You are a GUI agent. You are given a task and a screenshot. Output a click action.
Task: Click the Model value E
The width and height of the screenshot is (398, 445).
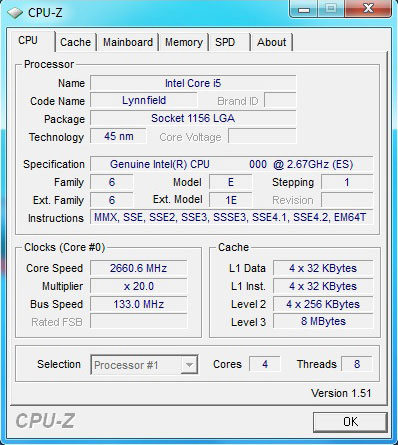click(x=231, y=182)
